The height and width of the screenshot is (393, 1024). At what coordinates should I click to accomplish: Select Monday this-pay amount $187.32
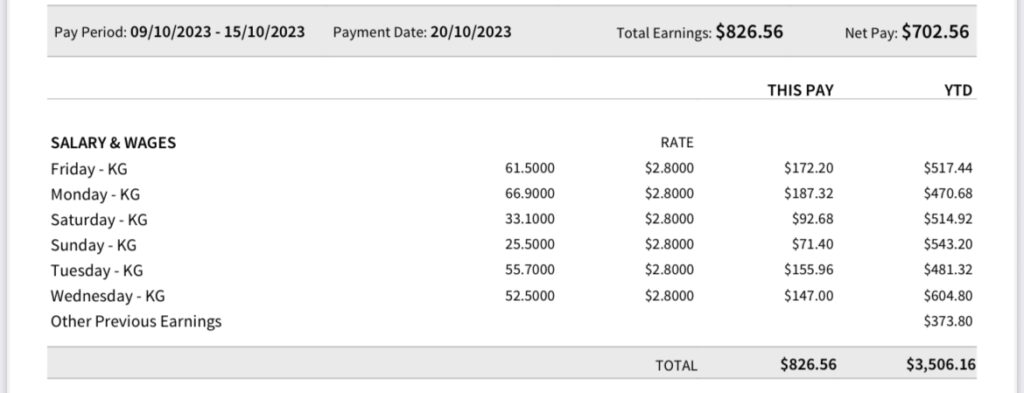tap(809, 194)
